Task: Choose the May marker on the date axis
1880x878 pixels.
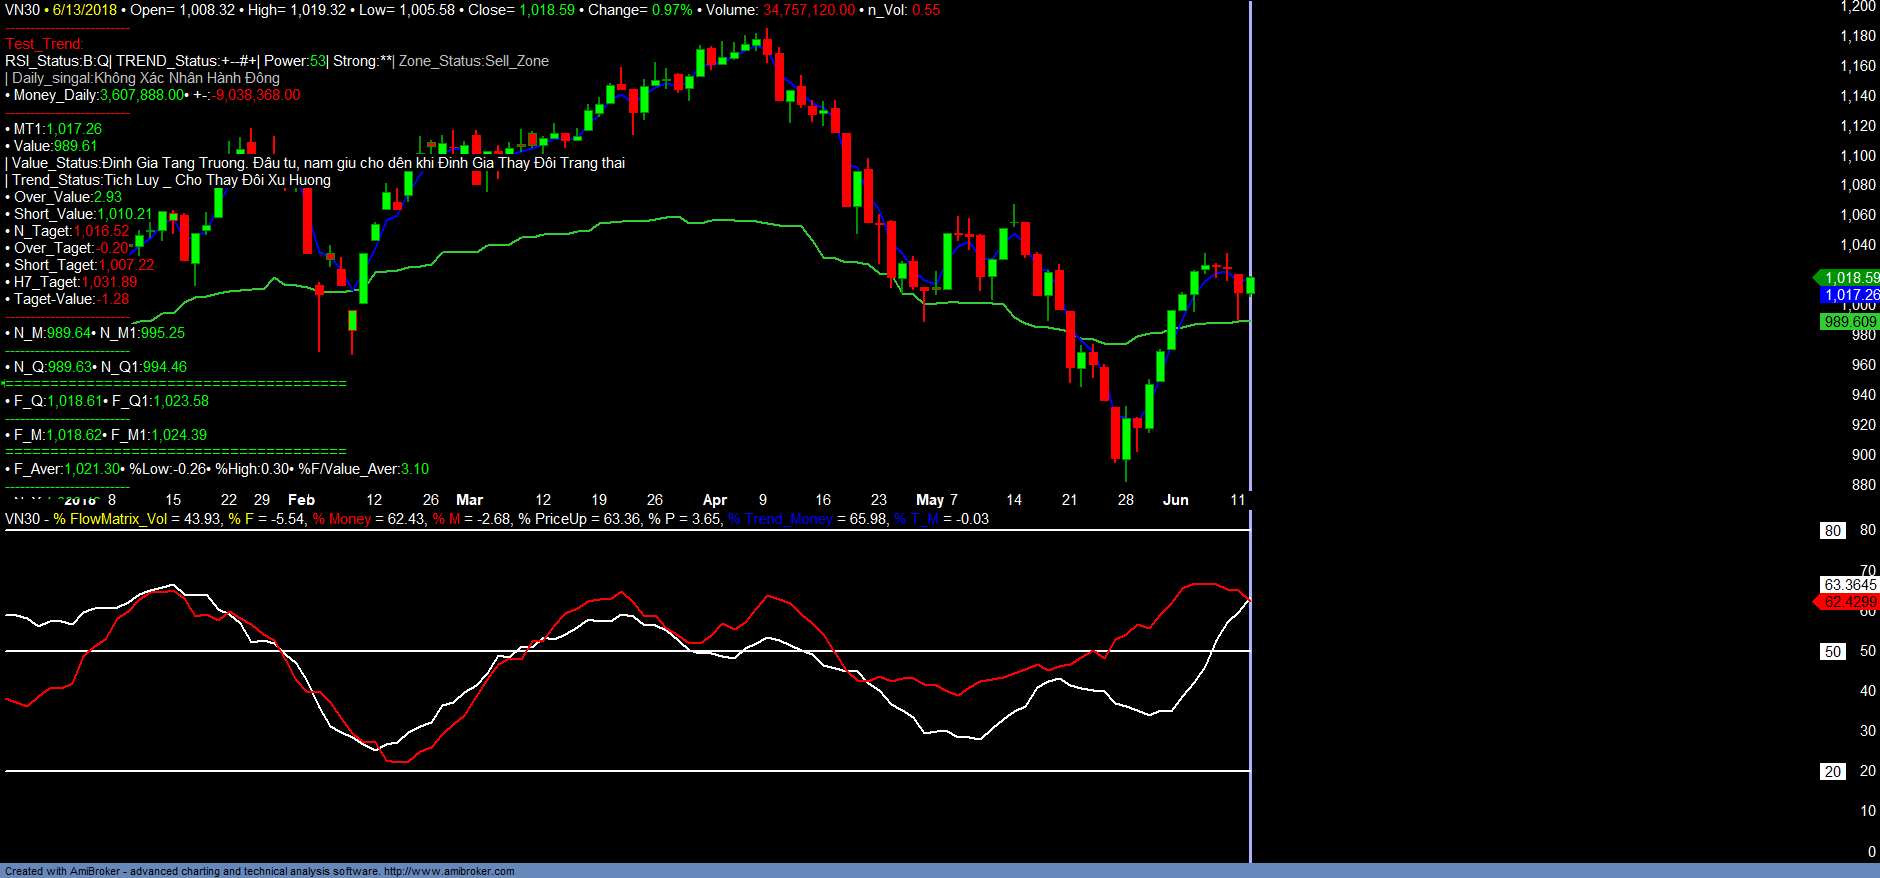Action: click(929, 500)
